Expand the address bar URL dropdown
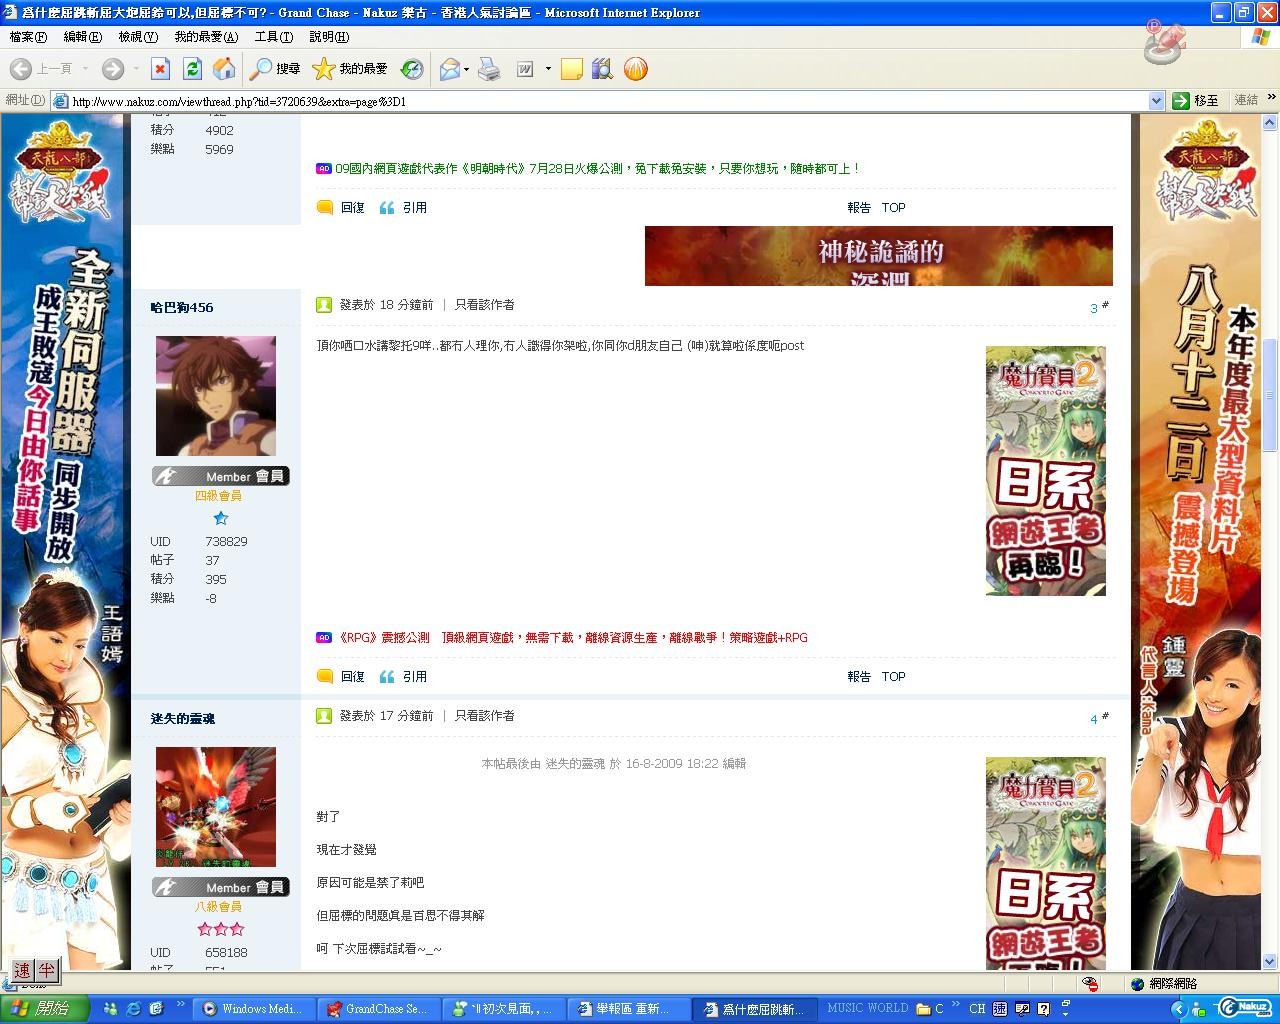 [1156, 101]
